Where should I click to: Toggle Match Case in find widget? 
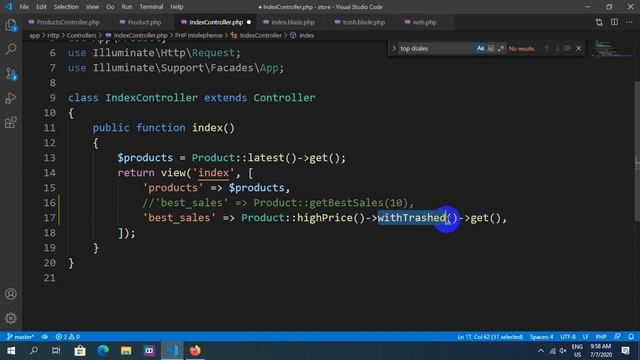pyautogui.click(x=480, y=49)
